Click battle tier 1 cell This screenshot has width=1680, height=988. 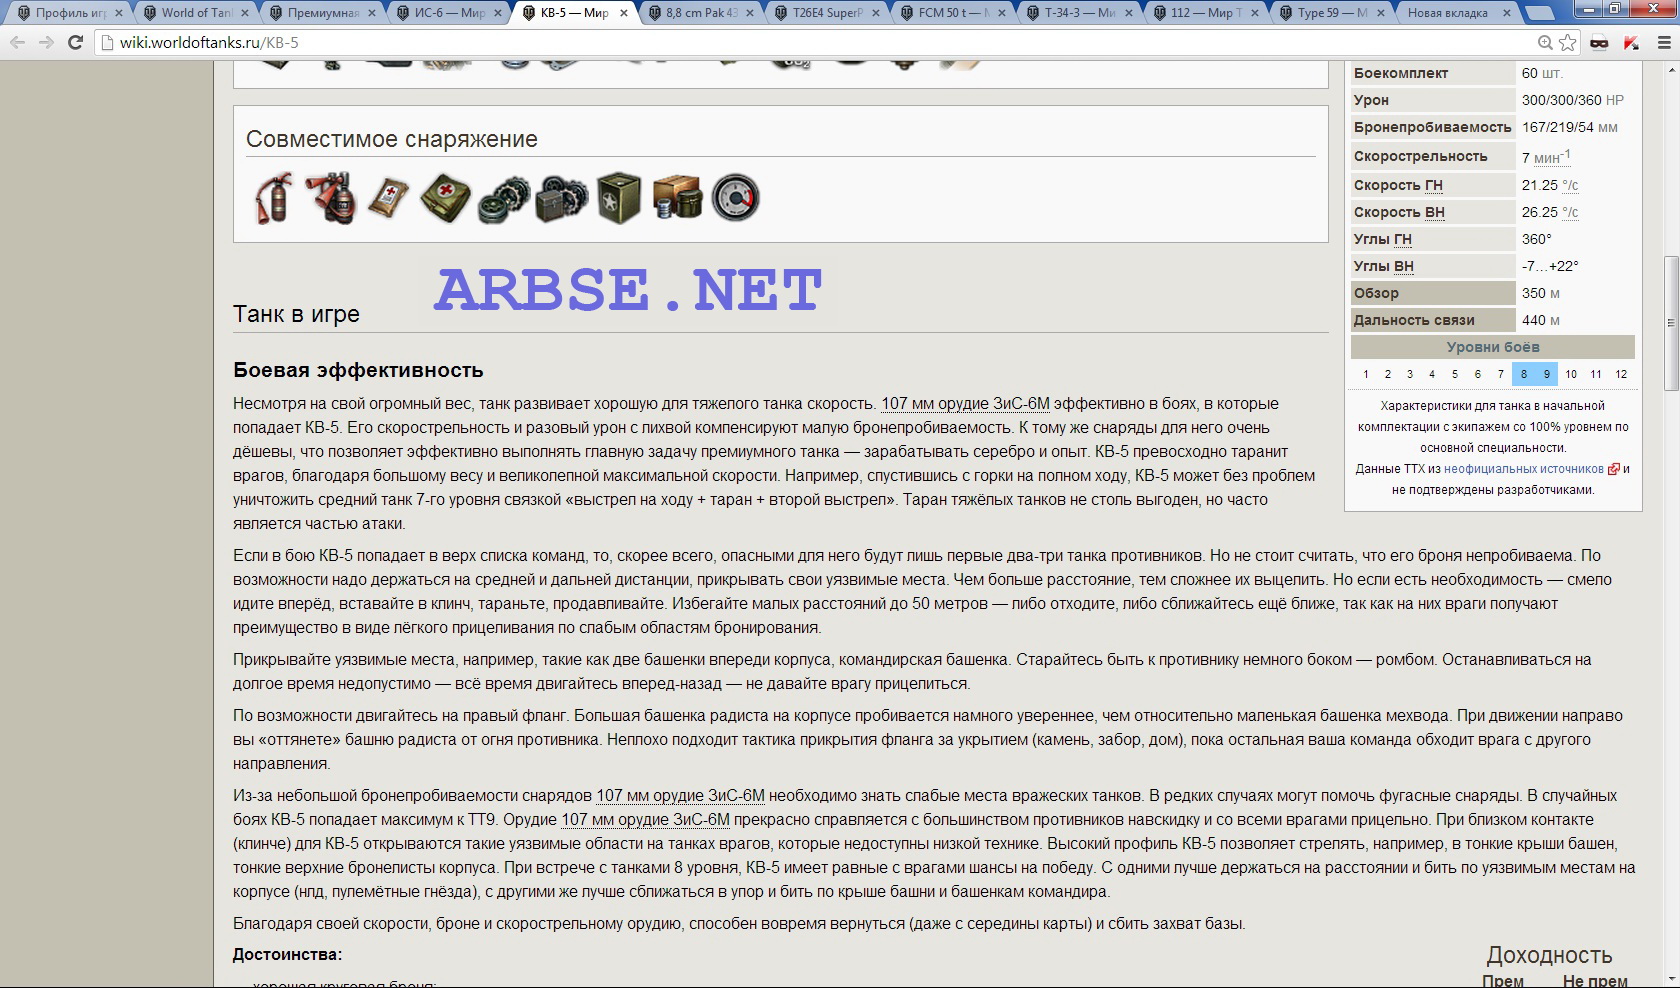pyautogui.click(x=1365, y=374)
